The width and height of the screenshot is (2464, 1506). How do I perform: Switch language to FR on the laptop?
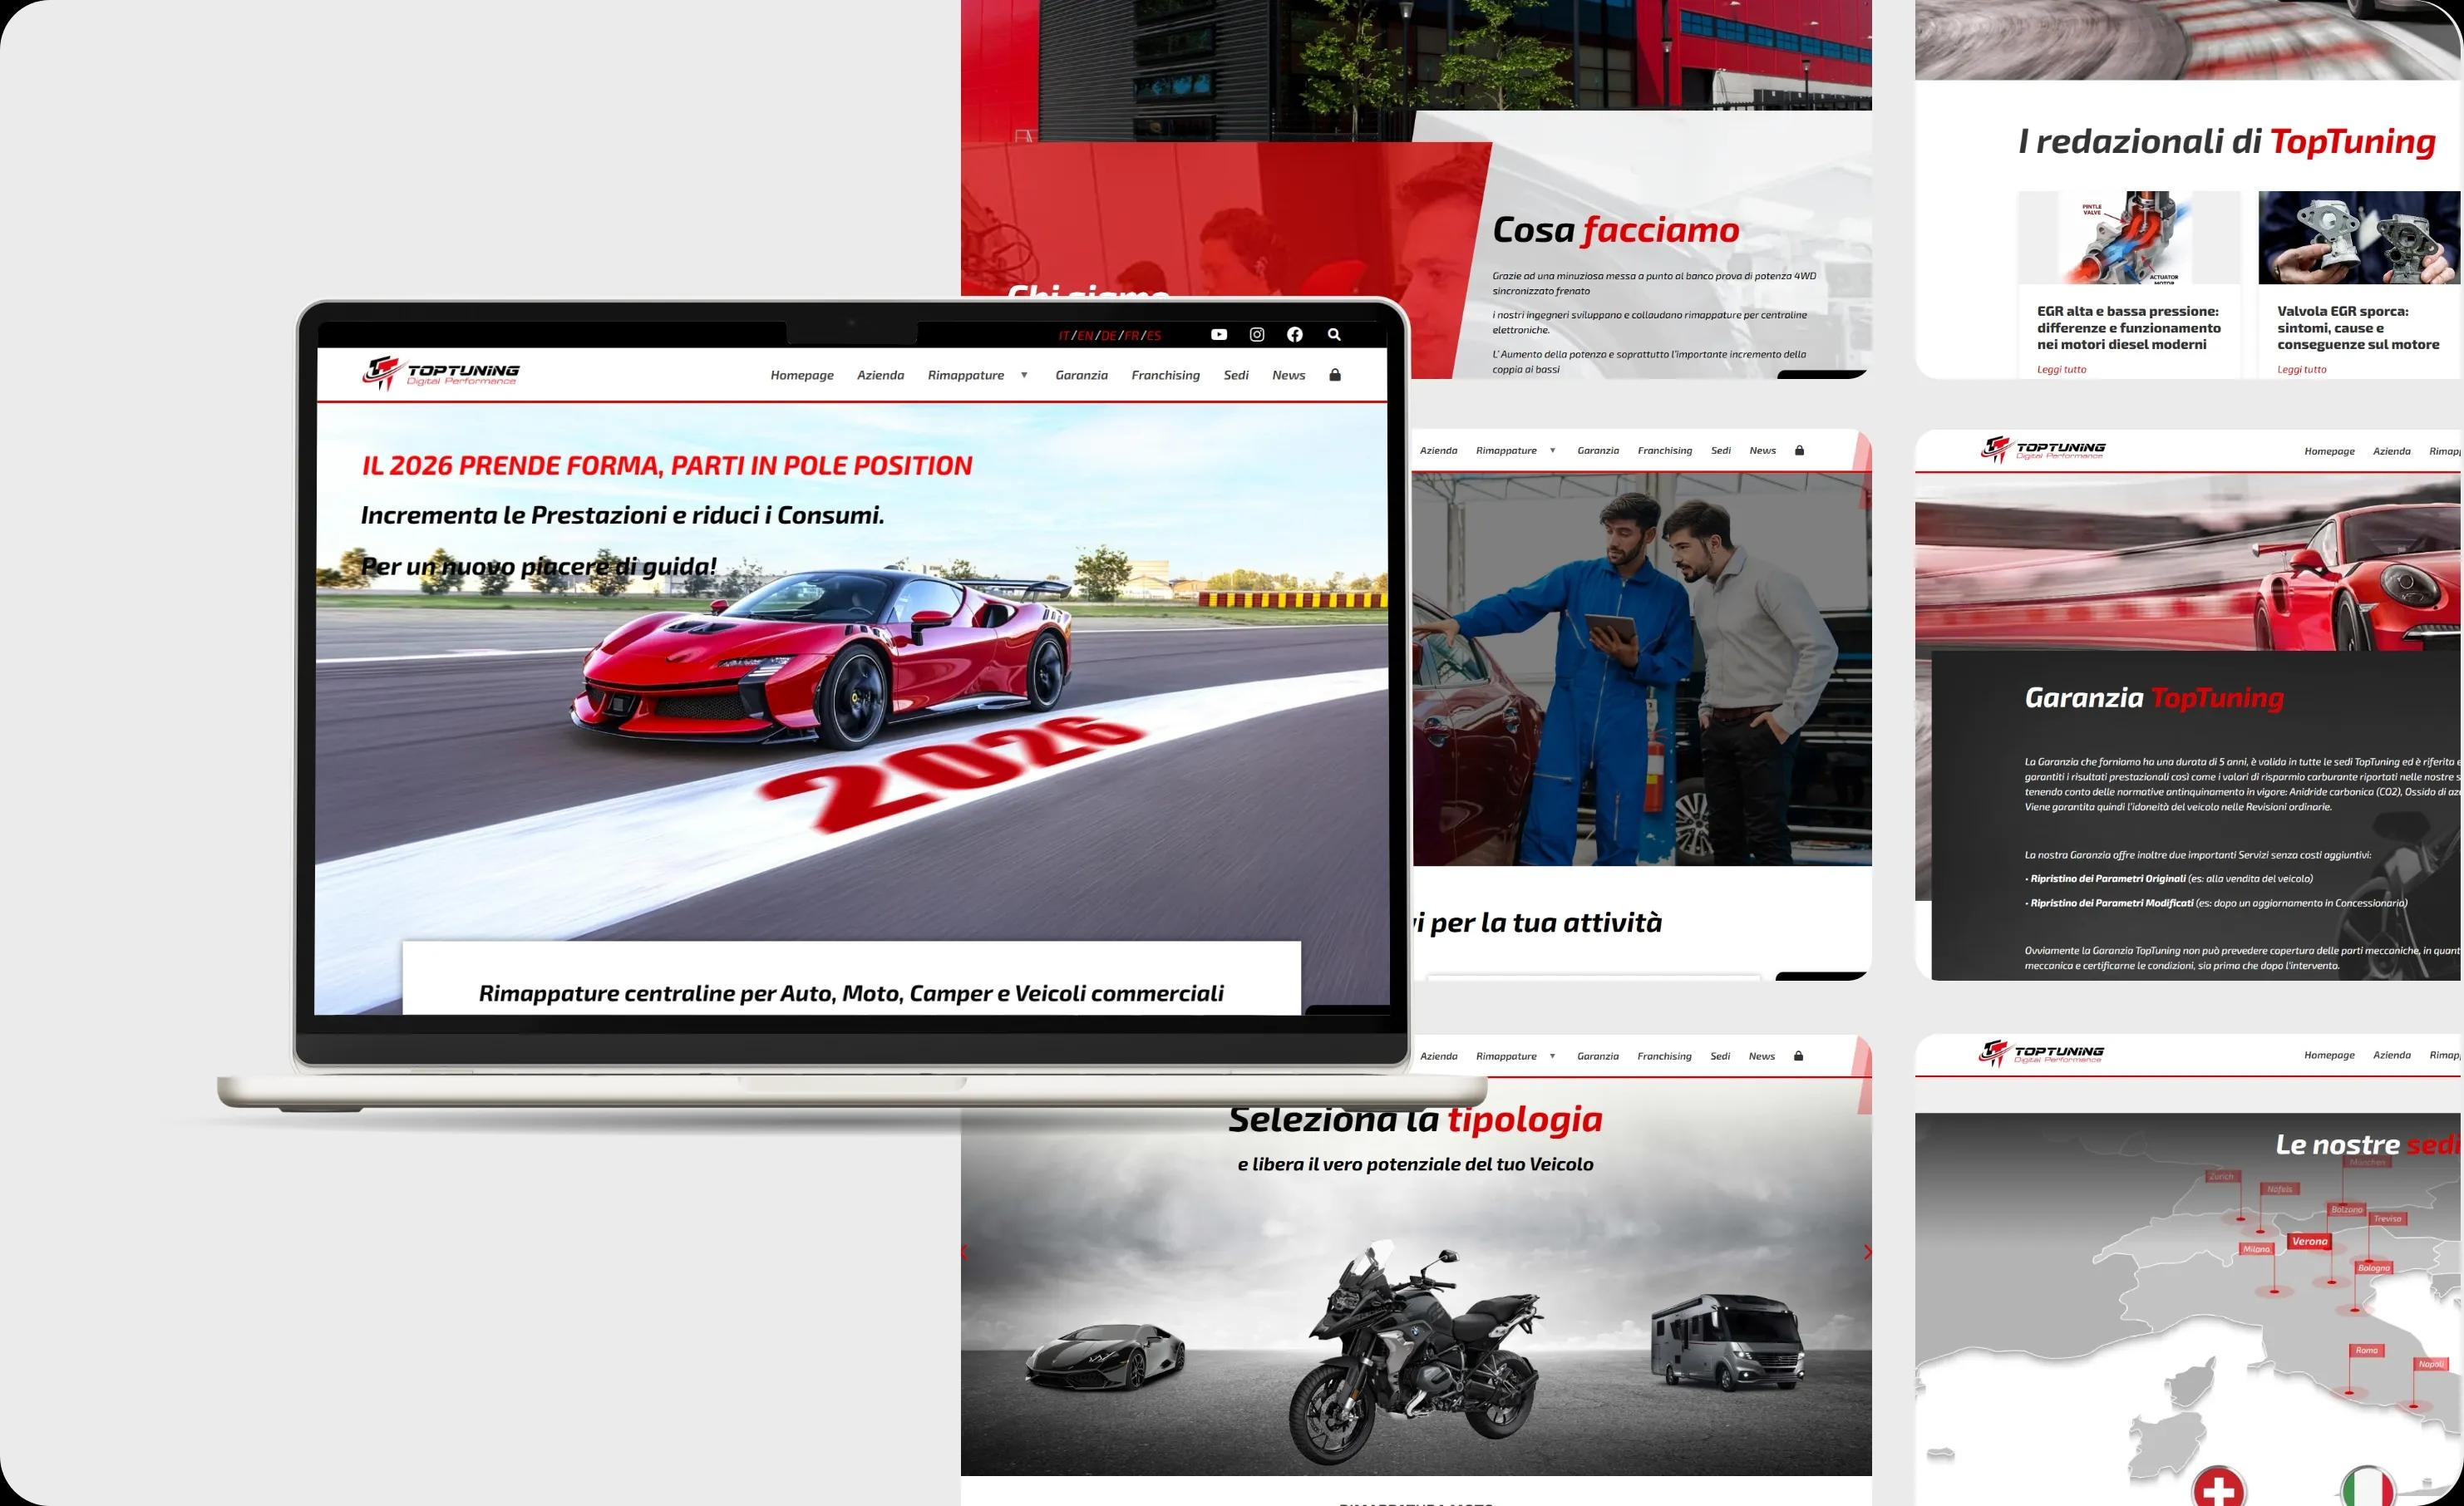click(x=1131, y=336)
